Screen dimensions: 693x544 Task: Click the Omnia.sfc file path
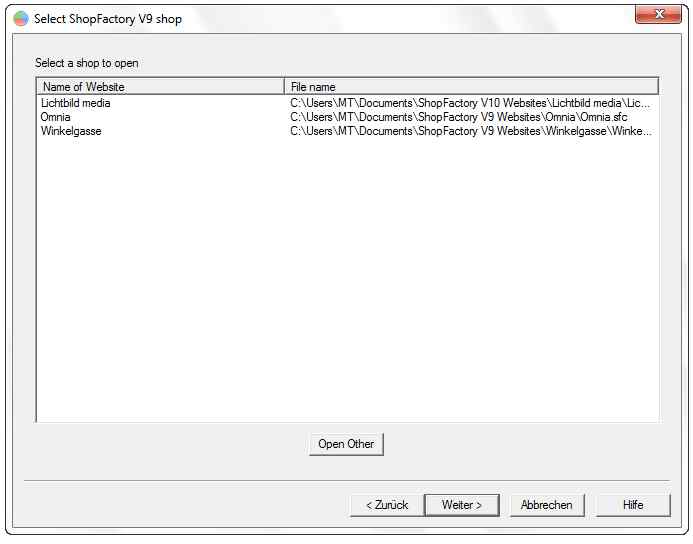pos(459,117)
